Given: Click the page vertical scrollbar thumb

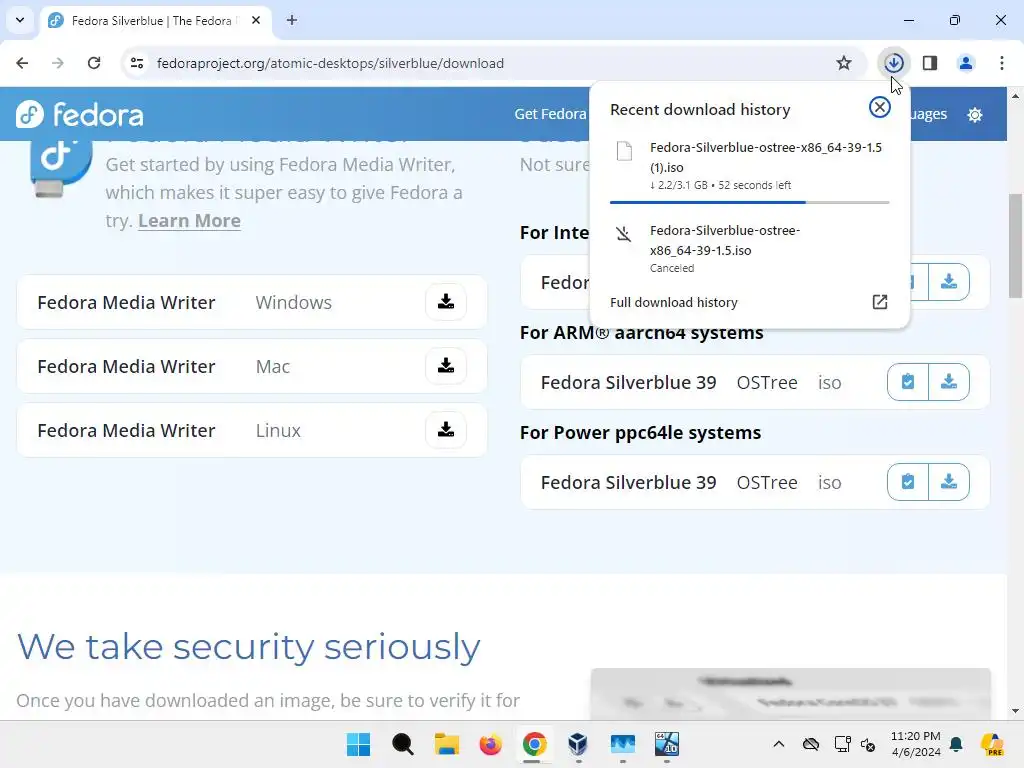Looking at the screenshot, I should (1015, 245).
